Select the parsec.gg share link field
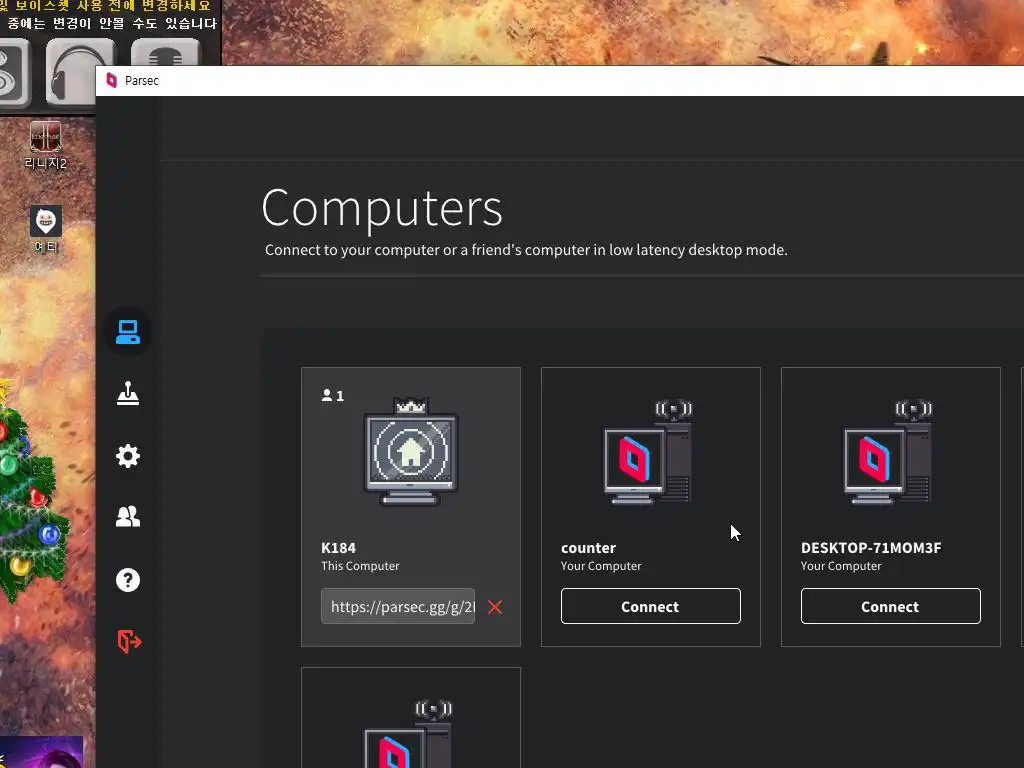 [x=398, y=607]
